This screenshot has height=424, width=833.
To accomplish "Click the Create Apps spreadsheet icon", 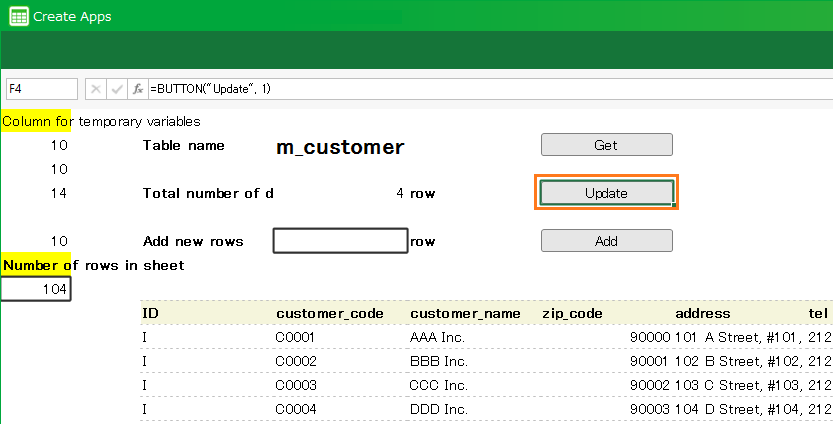I will tap(18, 16).
